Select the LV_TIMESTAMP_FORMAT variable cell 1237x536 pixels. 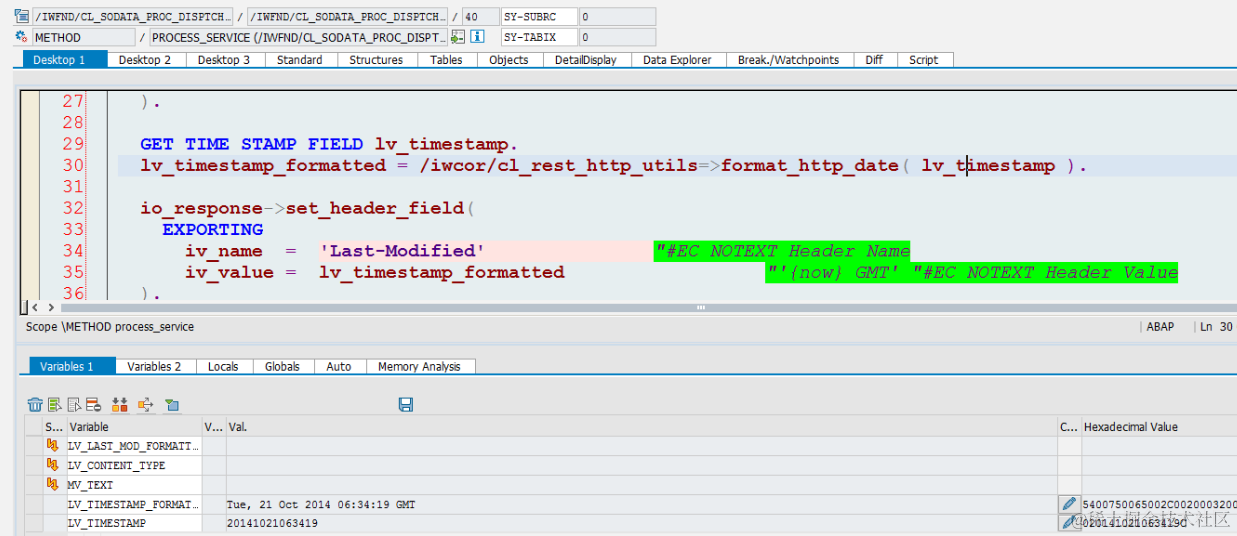tap(134, 504)
